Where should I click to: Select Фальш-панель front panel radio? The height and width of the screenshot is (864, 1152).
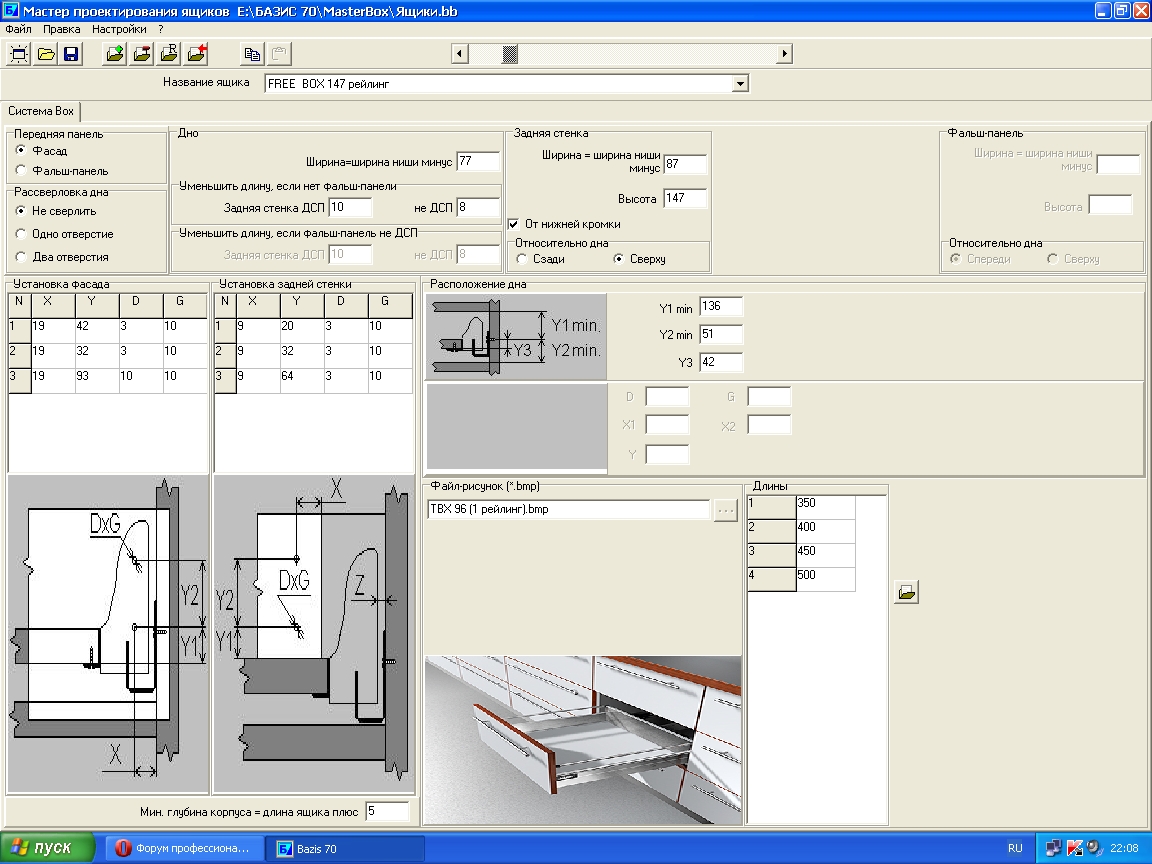click(x=21, y=170)
